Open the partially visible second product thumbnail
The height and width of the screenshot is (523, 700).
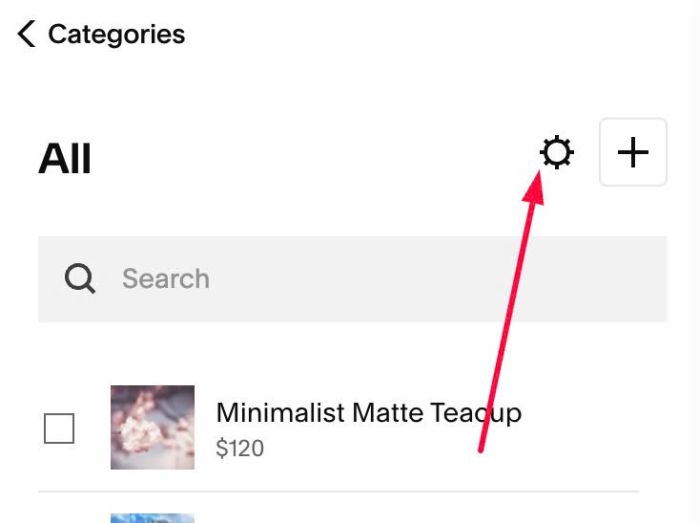click(153, 518)
